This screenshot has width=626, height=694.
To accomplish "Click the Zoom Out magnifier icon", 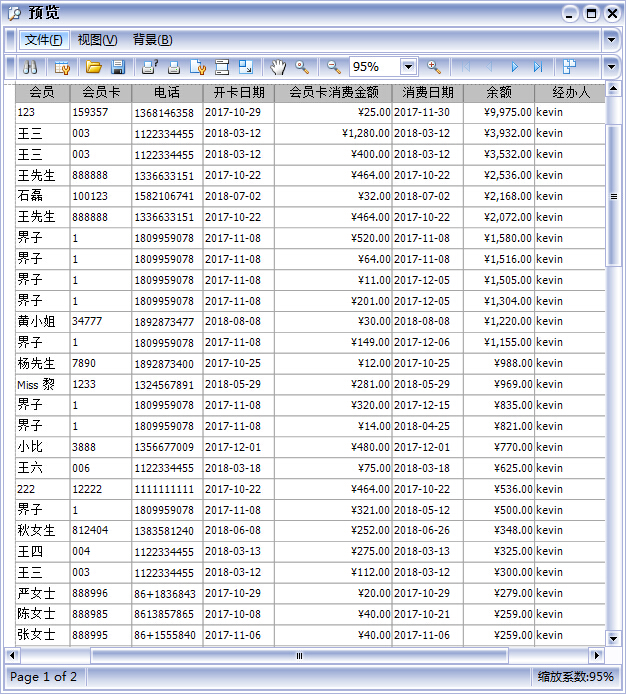I will point(334,67).
